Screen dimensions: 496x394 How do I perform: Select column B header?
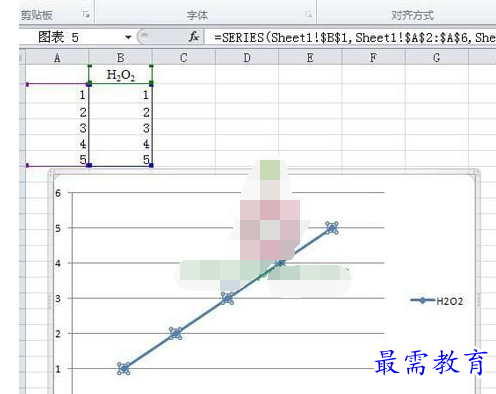click(x=121, y=58)
